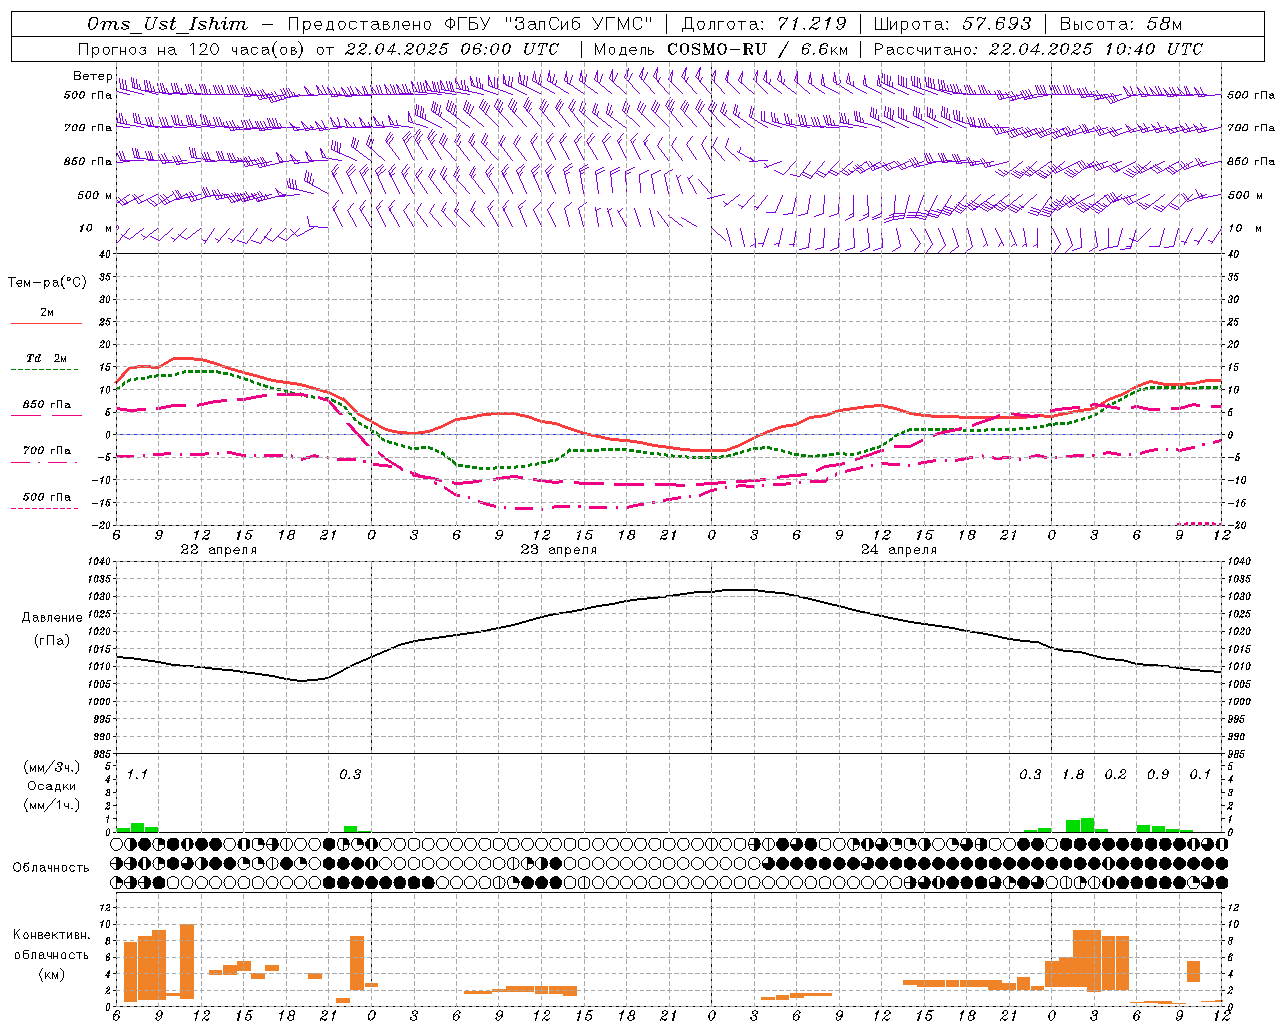The image size is (1280, 1024).
Task: Click the "Облачность" cloud cover label
Action: click(x=51, y=868)
